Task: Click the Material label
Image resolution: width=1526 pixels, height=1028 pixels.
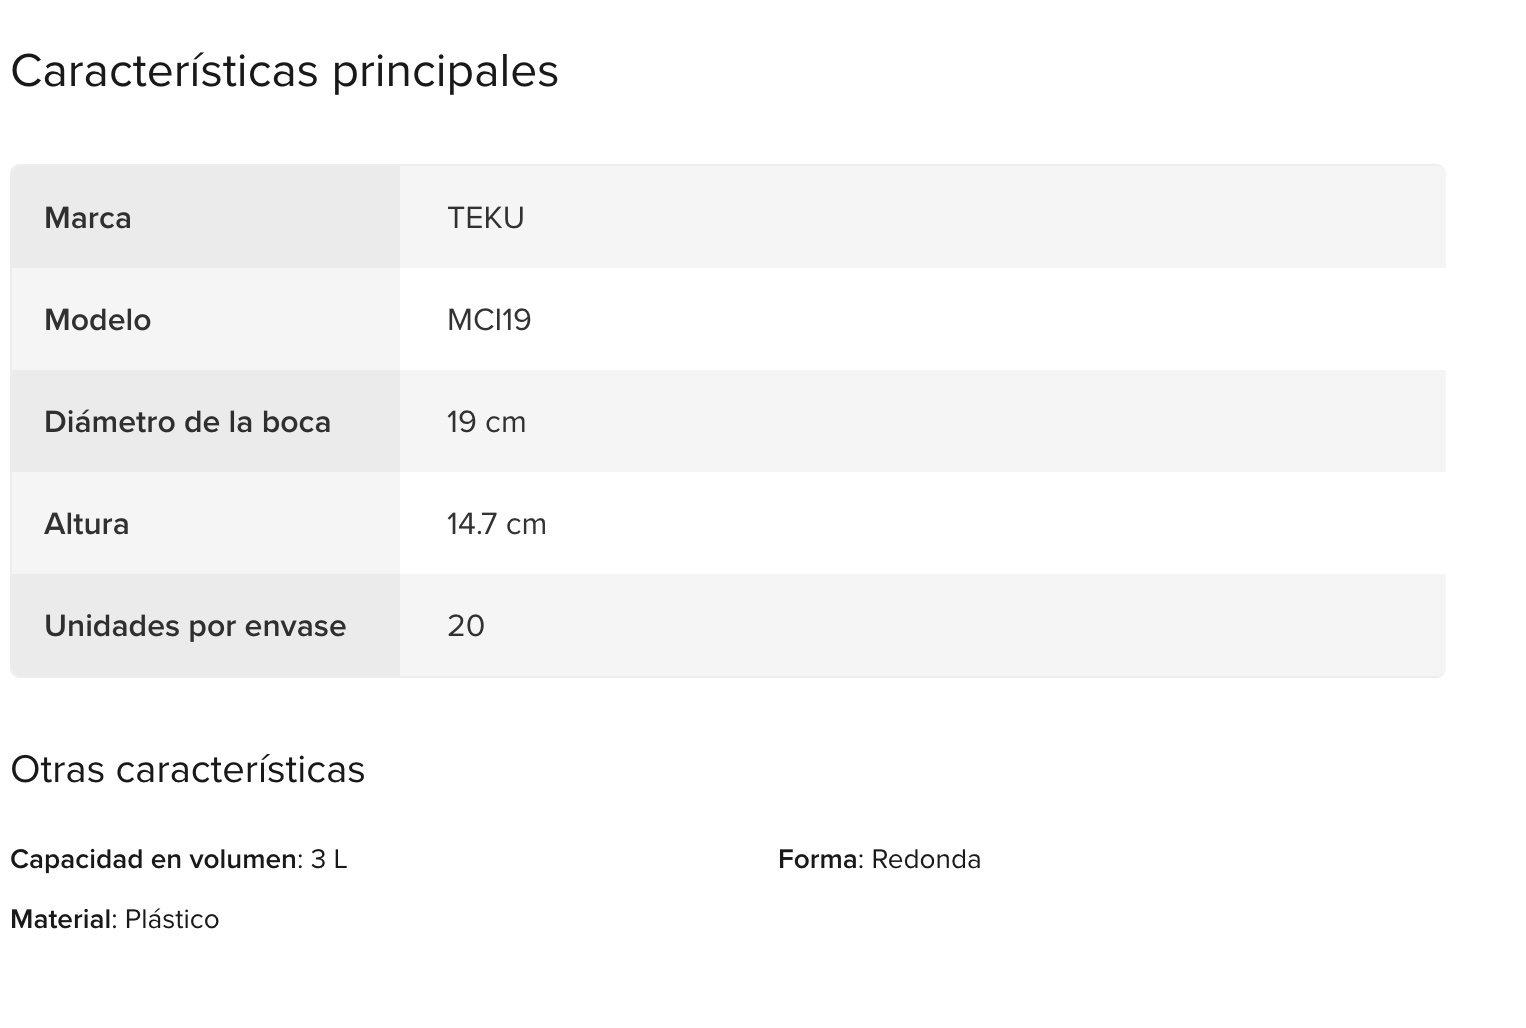Action: click(x=62, y=920)
